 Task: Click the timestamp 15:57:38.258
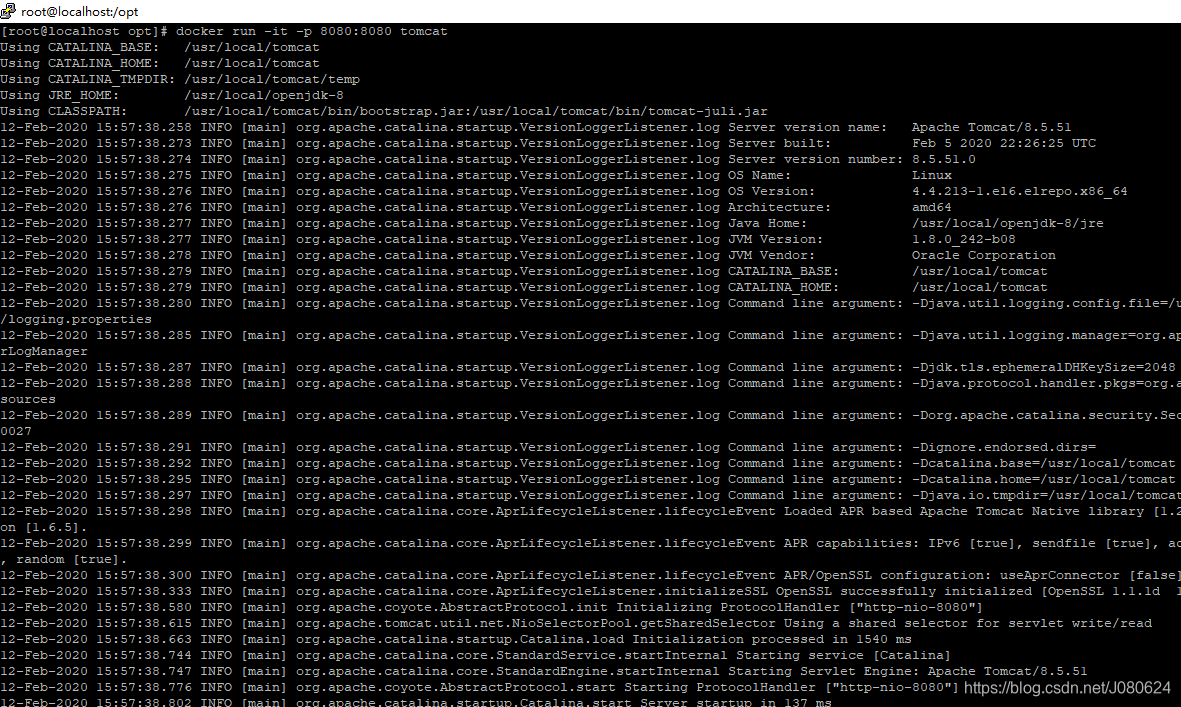(x=144, y=127)
